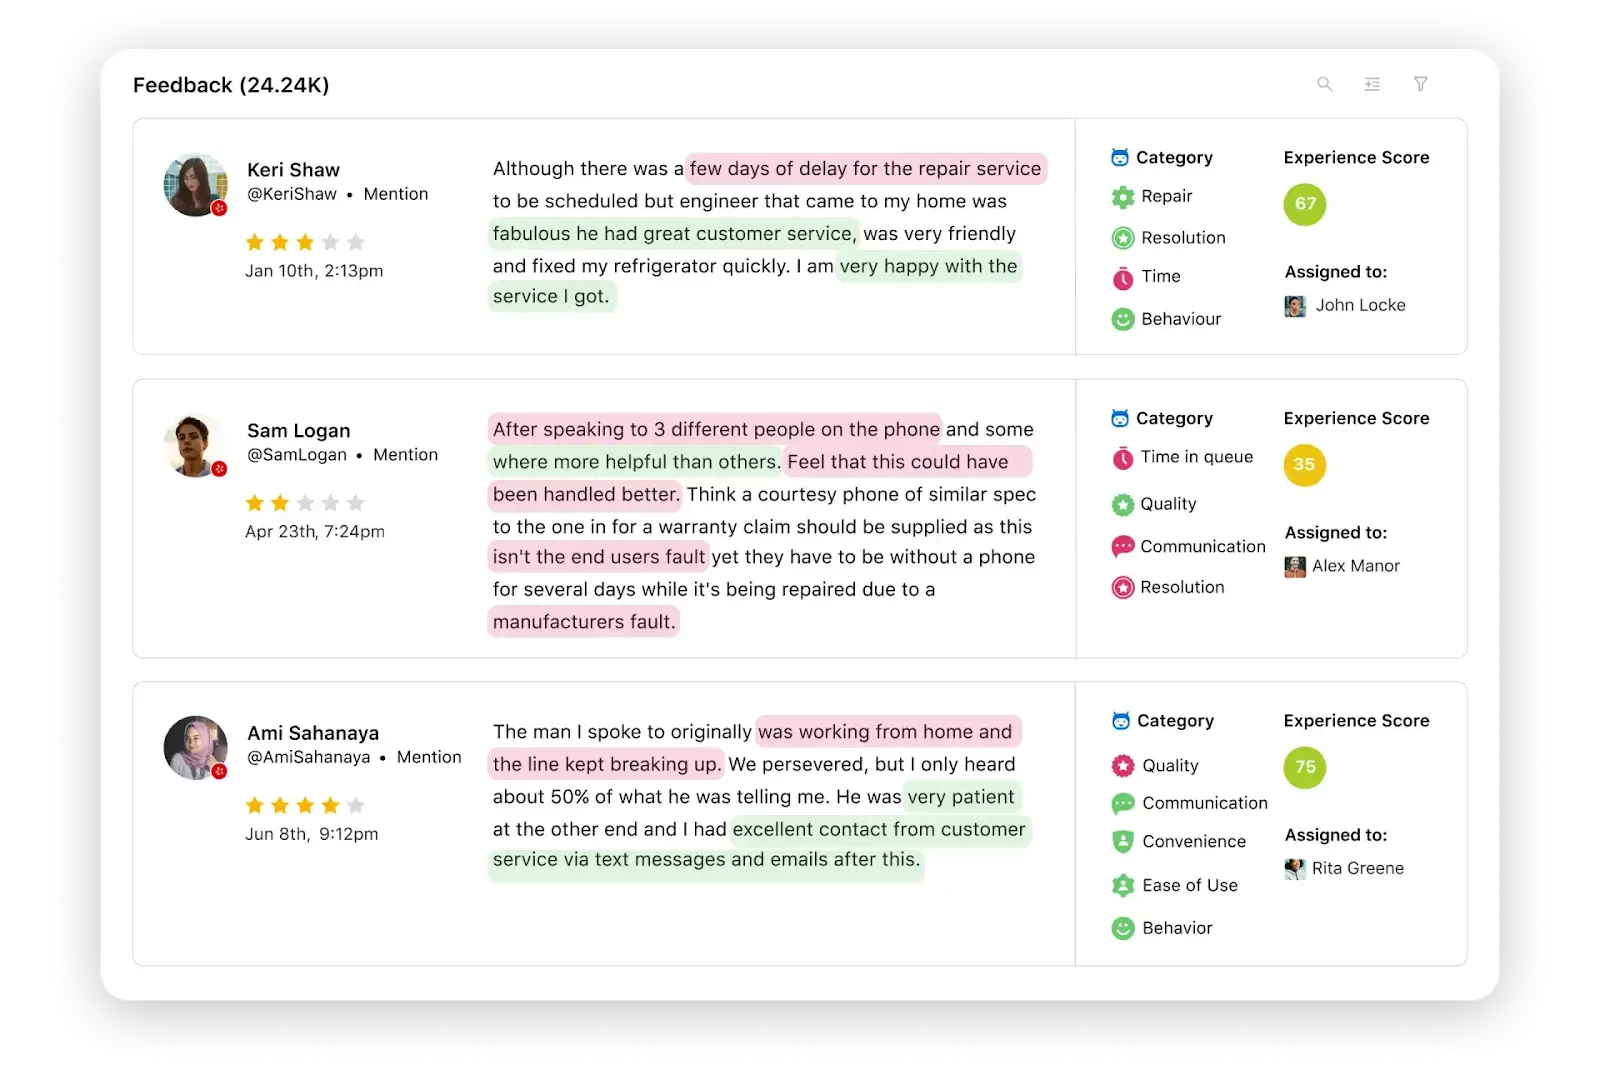Open the filter funnel icon
Screen dimensions: 1600x1070
coord(1421,84)
